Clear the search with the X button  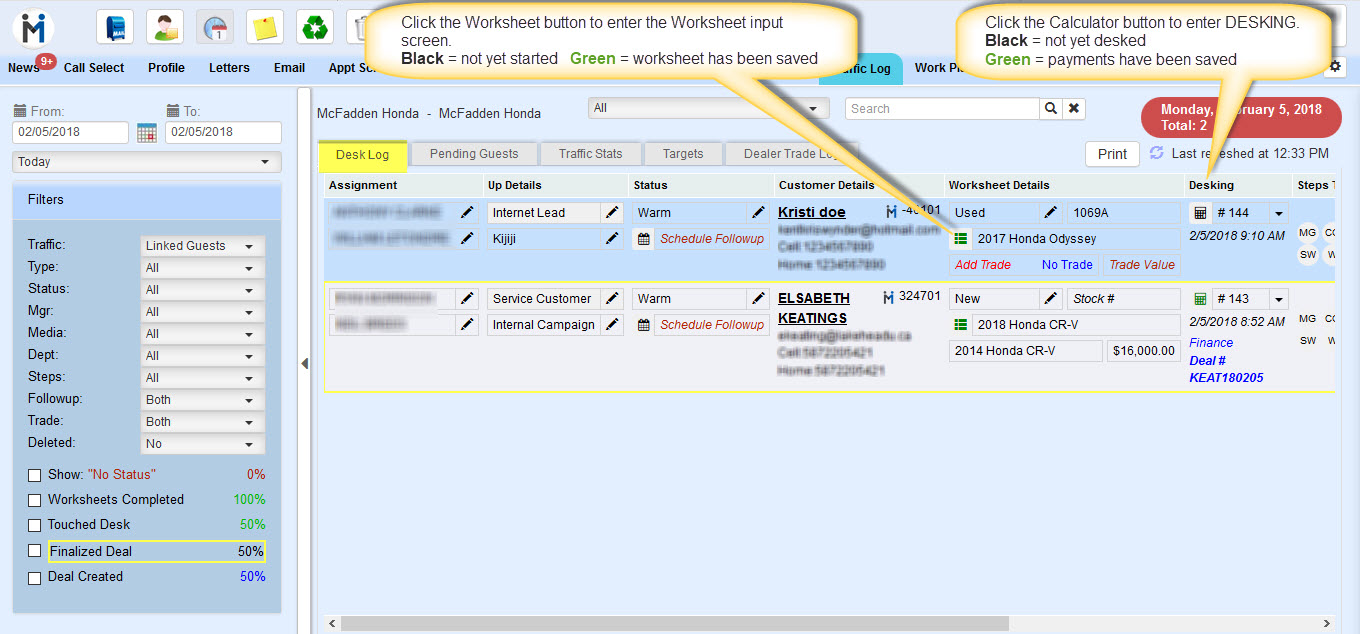pyautogui.click(x=1073, y=109)
